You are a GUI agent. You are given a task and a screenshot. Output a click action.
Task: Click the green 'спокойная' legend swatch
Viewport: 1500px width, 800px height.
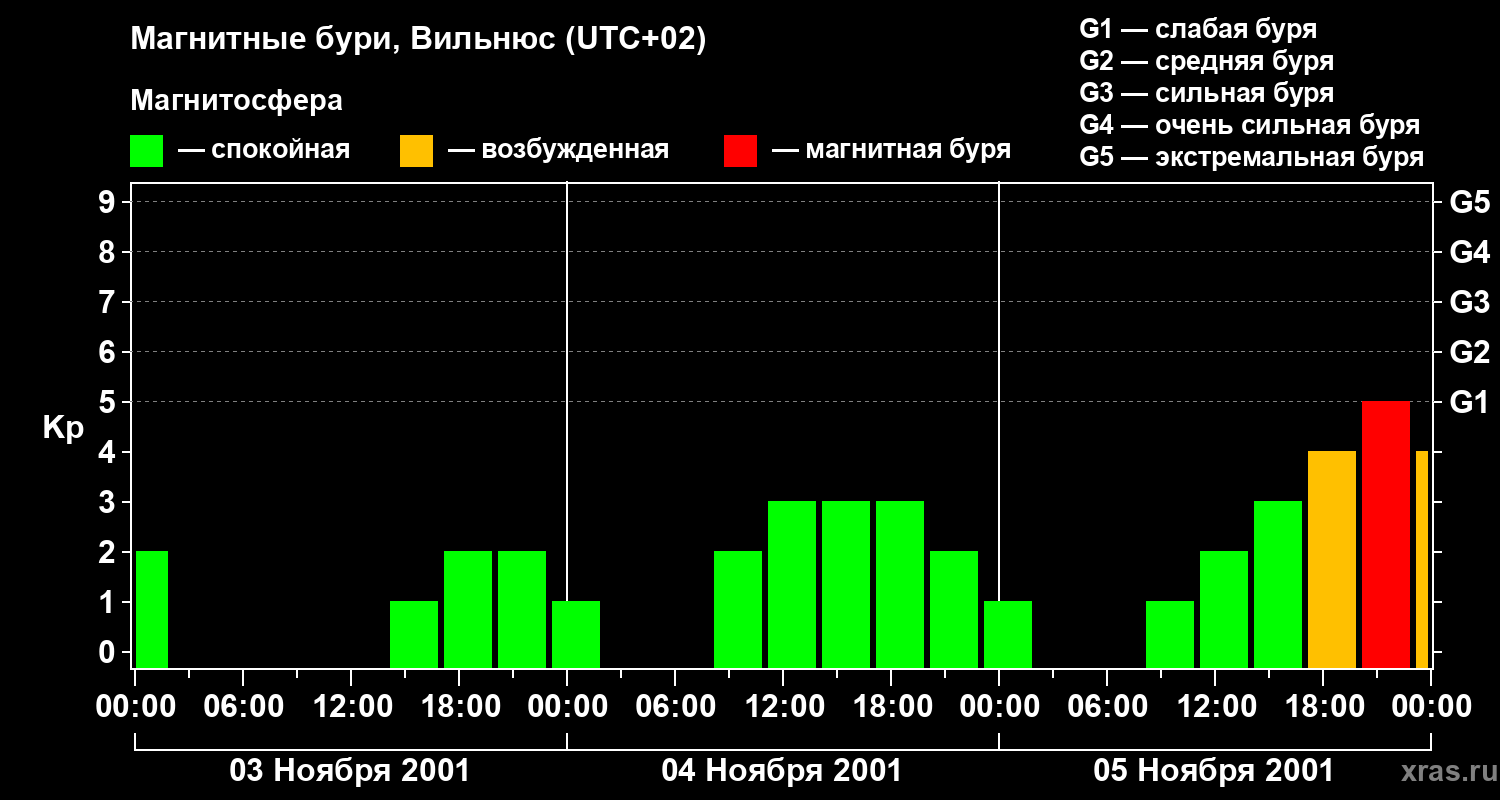pos(146,151)
